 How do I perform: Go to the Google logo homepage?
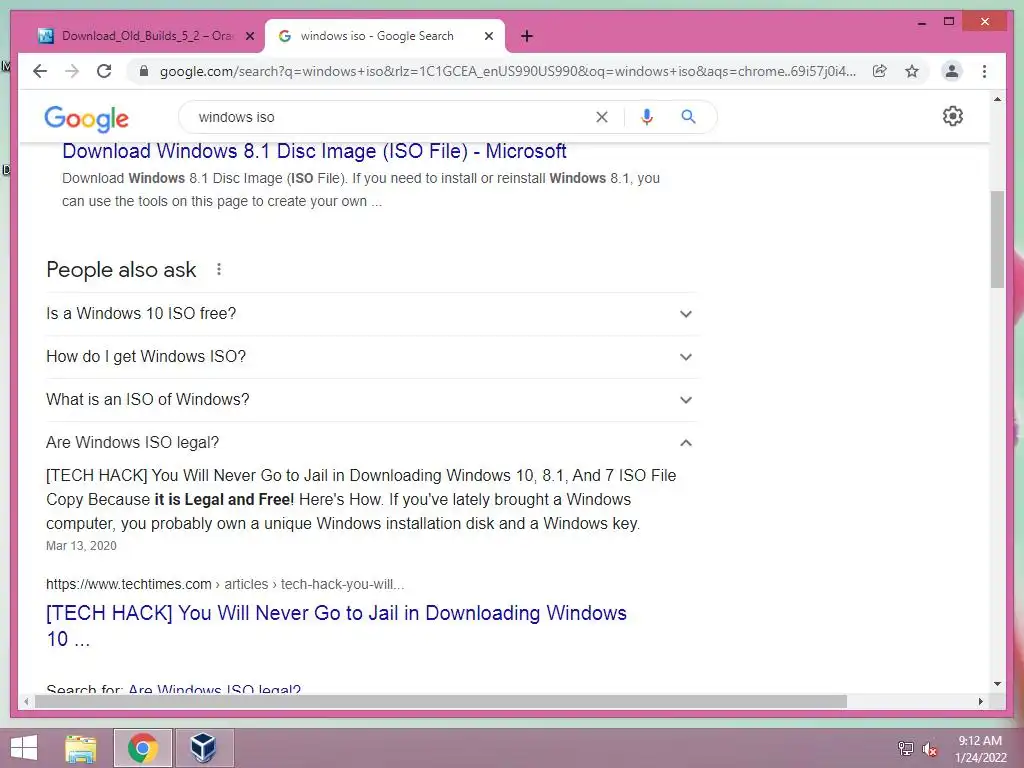tap(86, 118)
